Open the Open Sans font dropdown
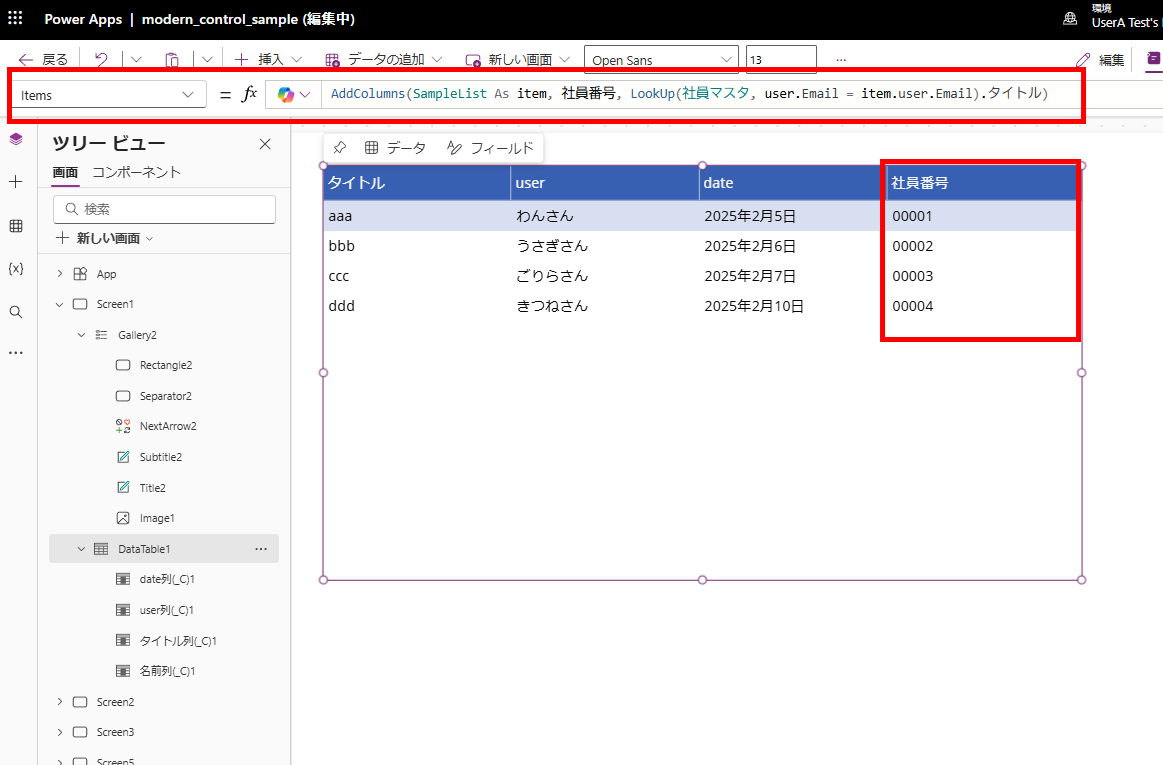This screenshot has height=765, width=1163. [x=660, y=59]
